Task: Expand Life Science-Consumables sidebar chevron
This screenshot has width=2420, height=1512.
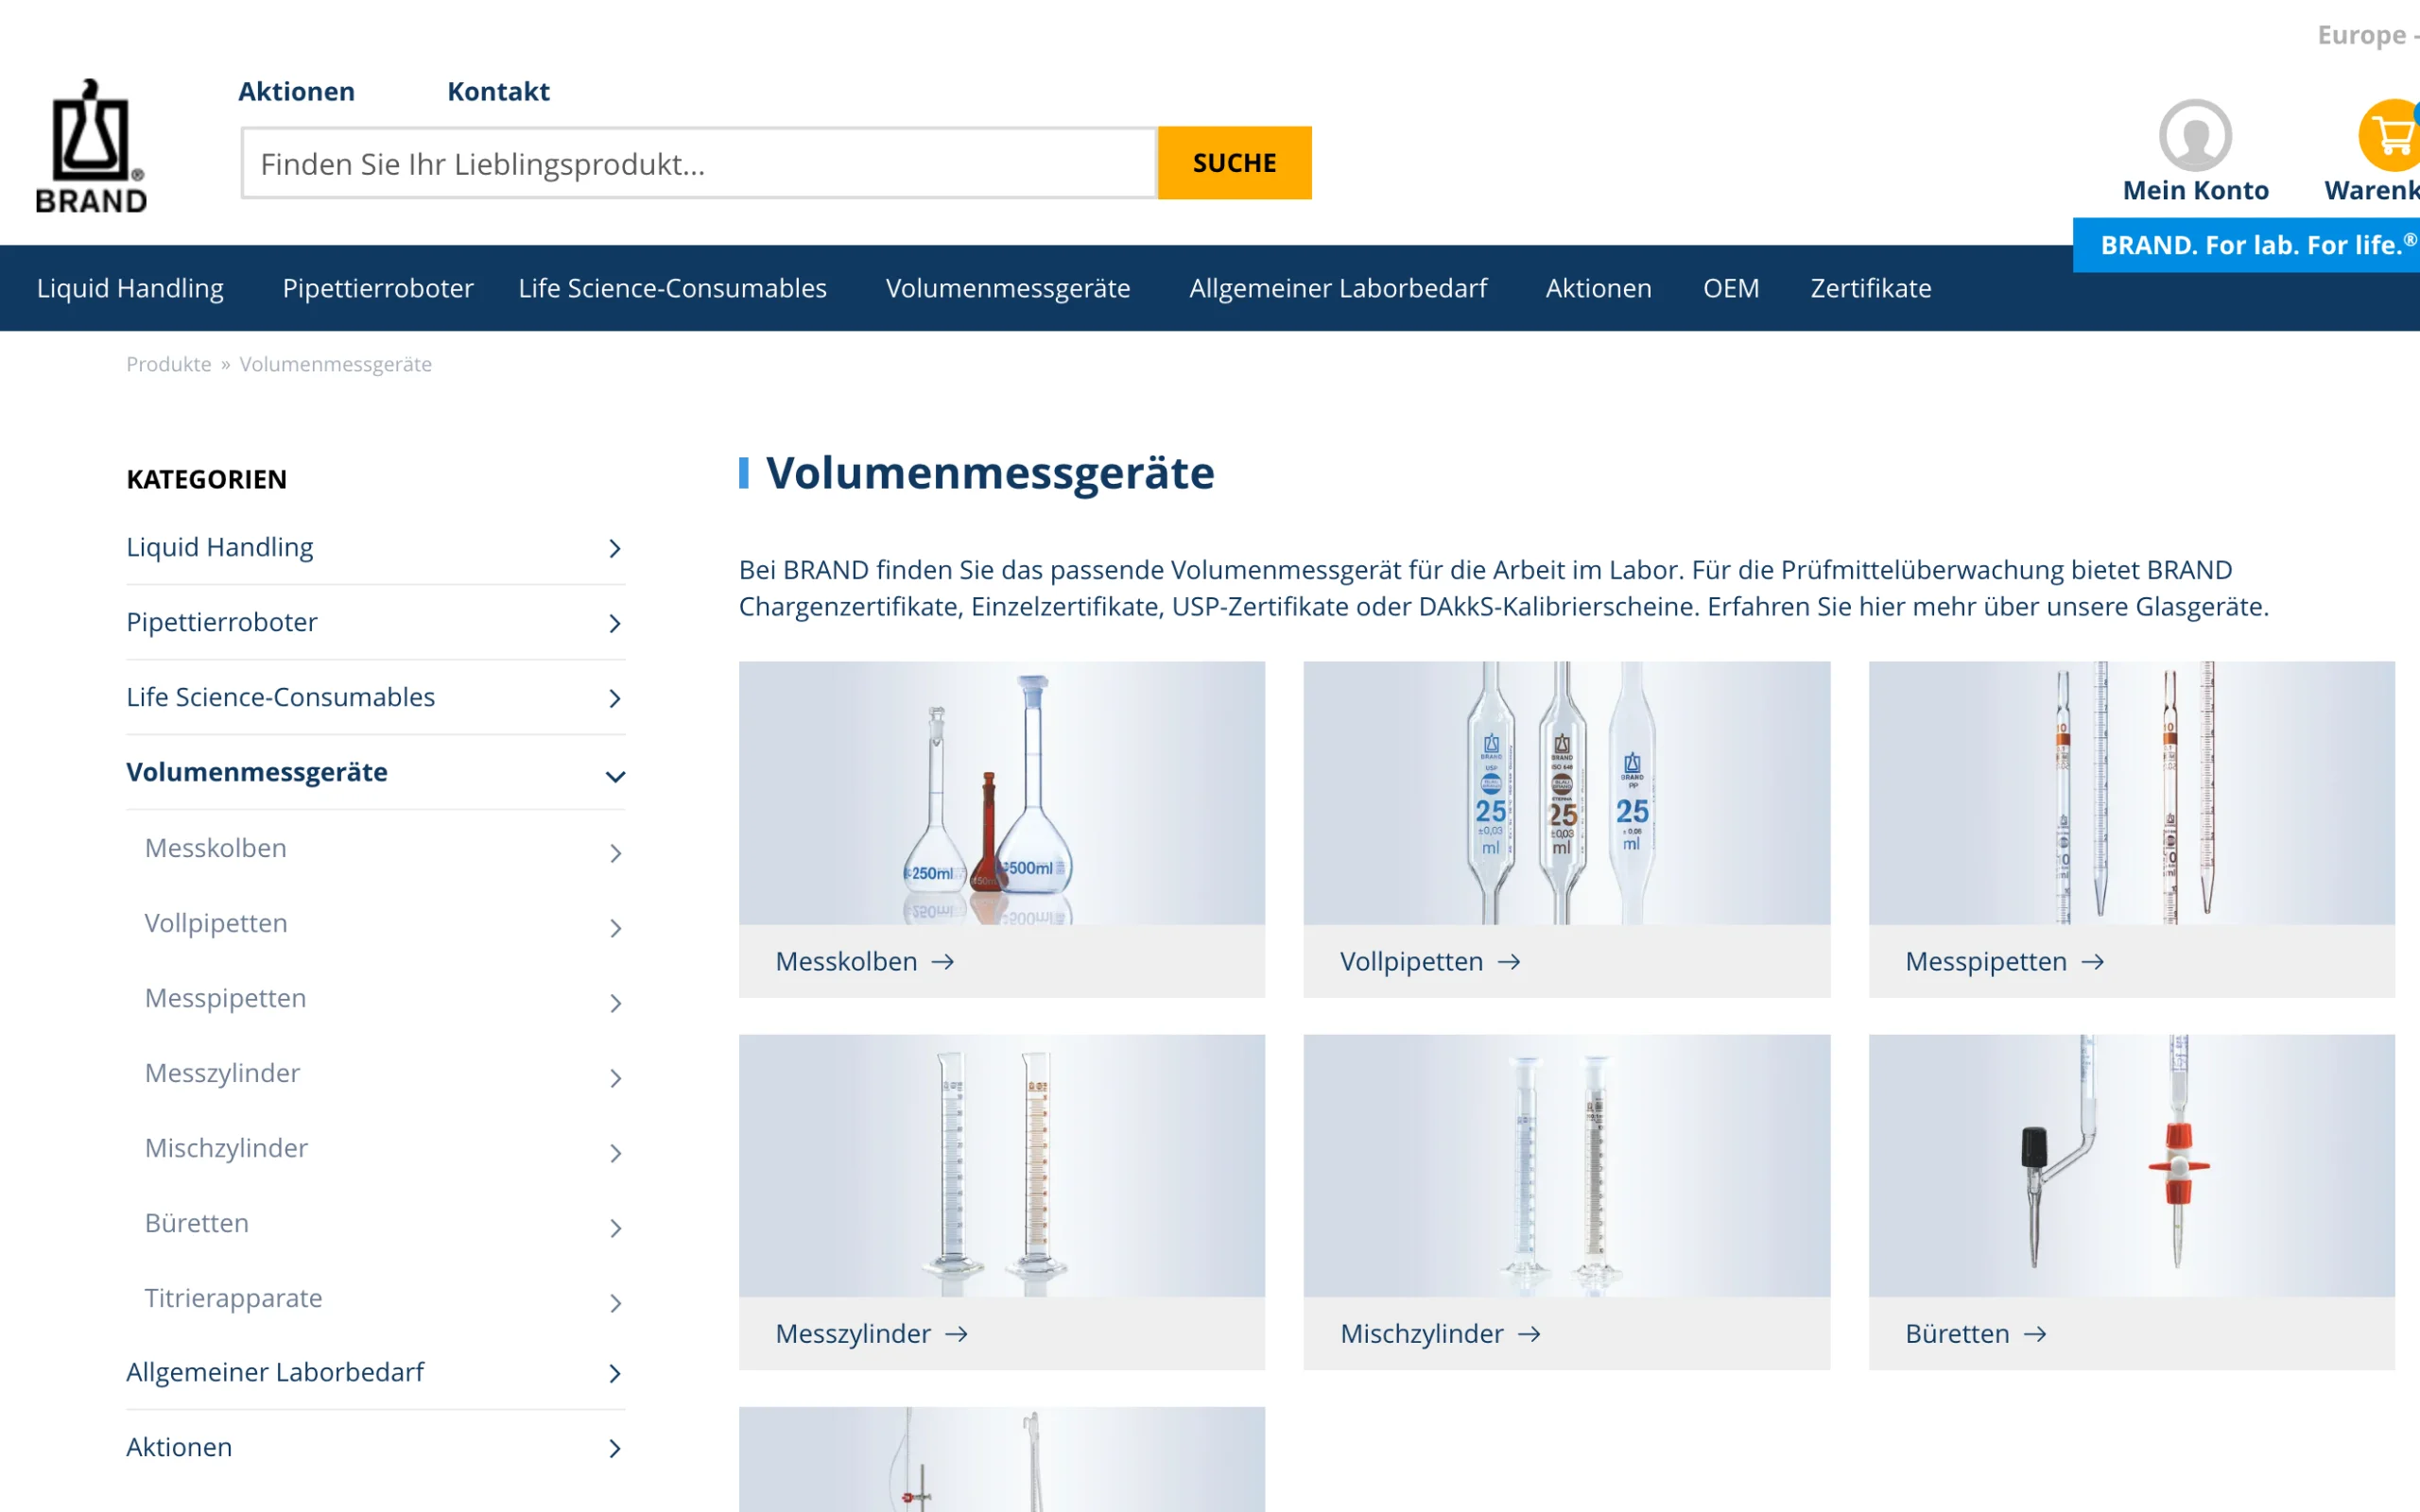Action: click(x=615, y=698)
